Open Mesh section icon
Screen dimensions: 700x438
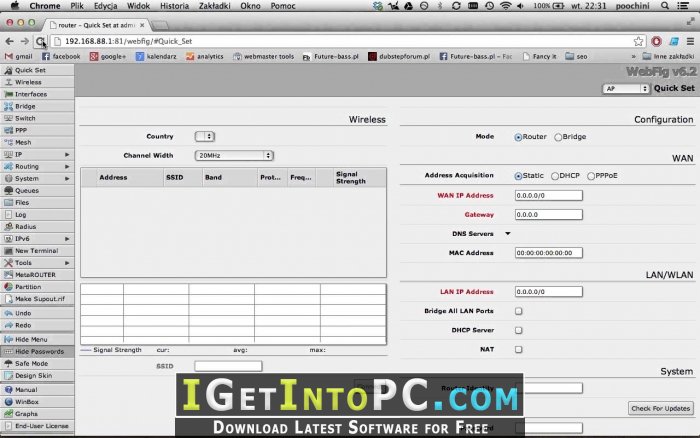tap(8, 142)
